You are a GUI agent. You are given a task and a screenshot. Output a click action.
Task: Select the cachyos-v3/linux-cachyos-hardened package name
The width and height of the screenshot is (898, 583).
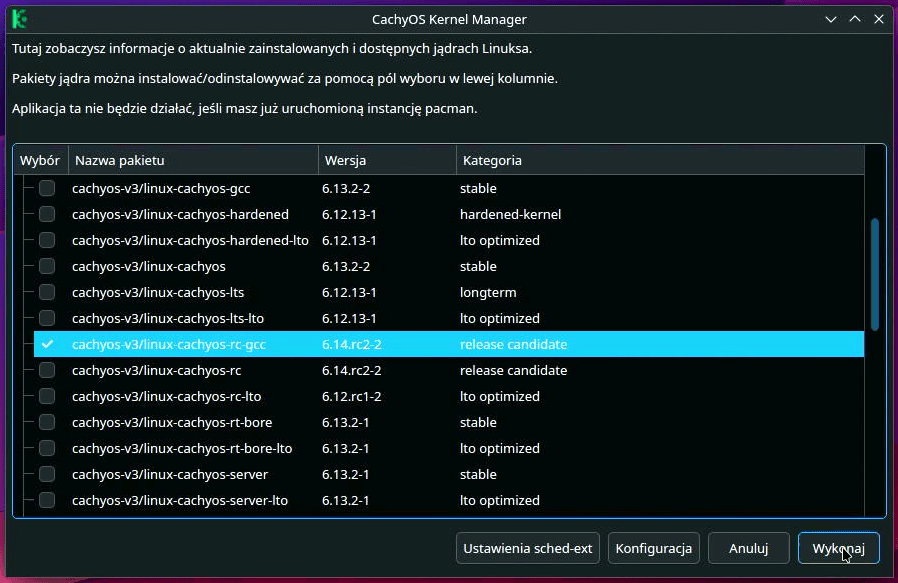(x=180, y=214)
